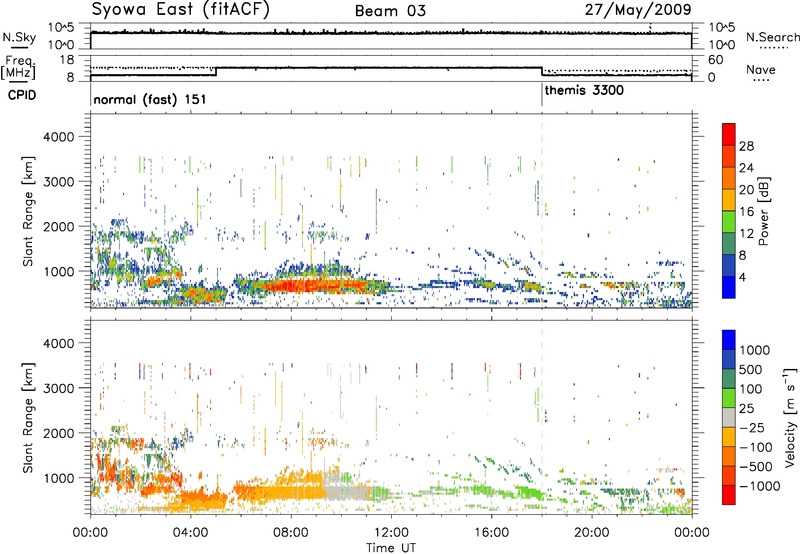Click the 'normal (fast) 151' text
Screen dimensions: 800x554
pos(149,99)
